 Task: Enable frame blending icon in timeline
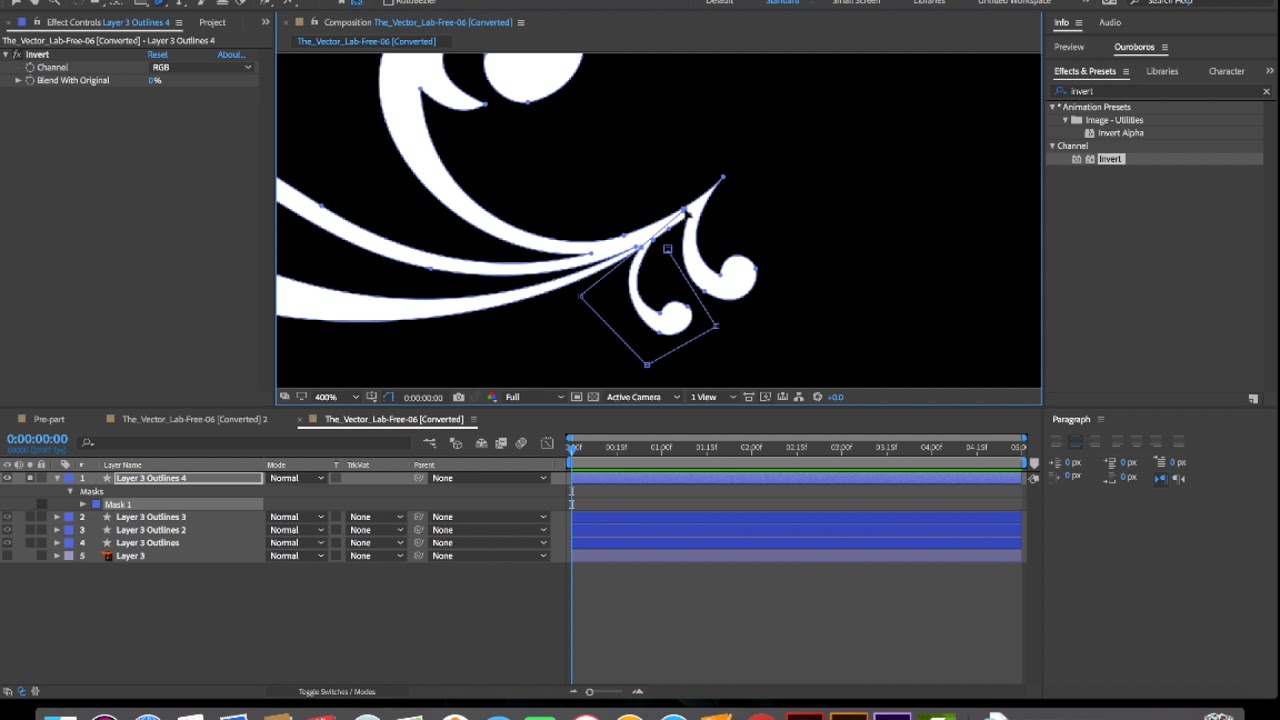click(501, 443)
